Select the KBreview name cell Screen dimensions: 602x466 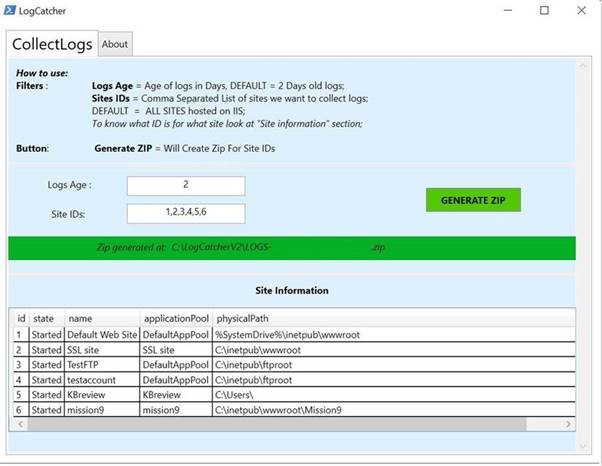(x=102, y=395)
